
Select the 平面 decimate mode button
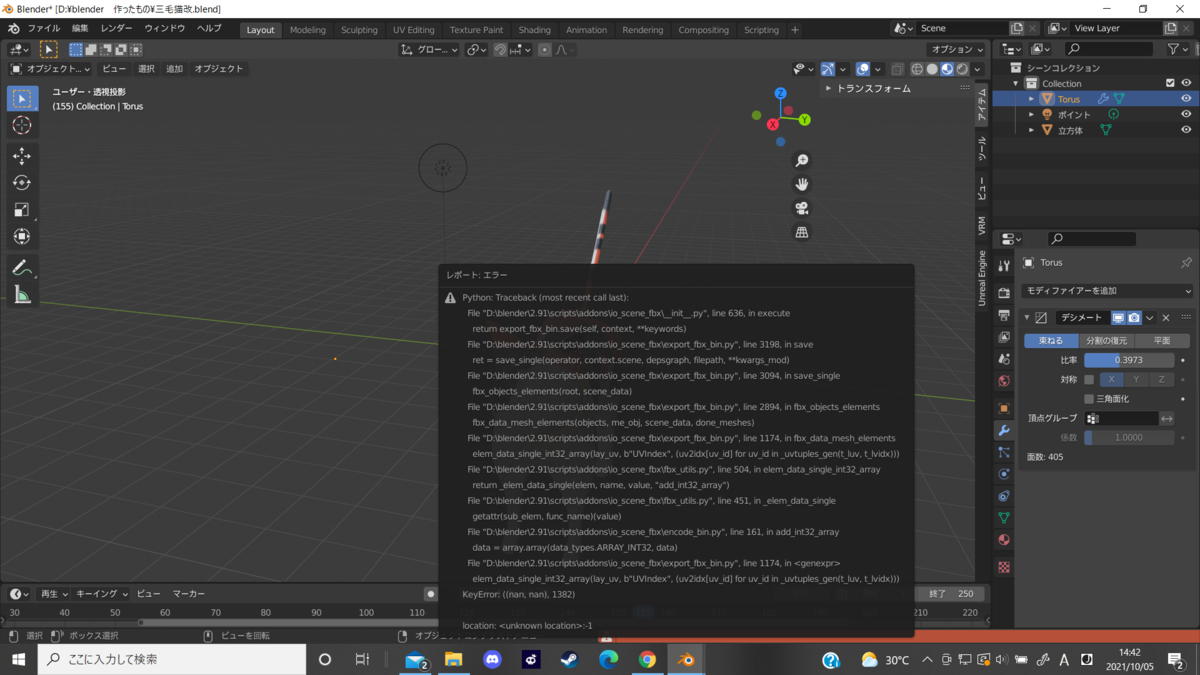pos(1162,340)
